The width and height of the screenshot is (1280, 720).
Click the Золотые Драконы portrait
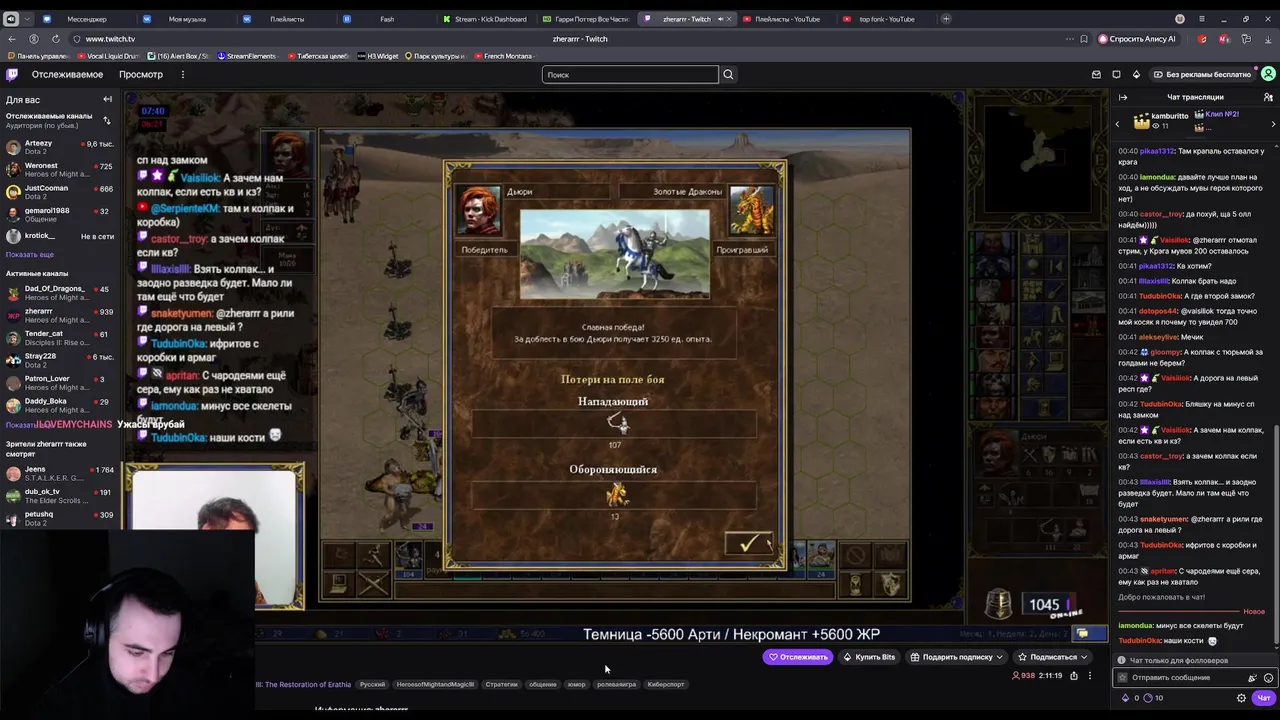751,211
